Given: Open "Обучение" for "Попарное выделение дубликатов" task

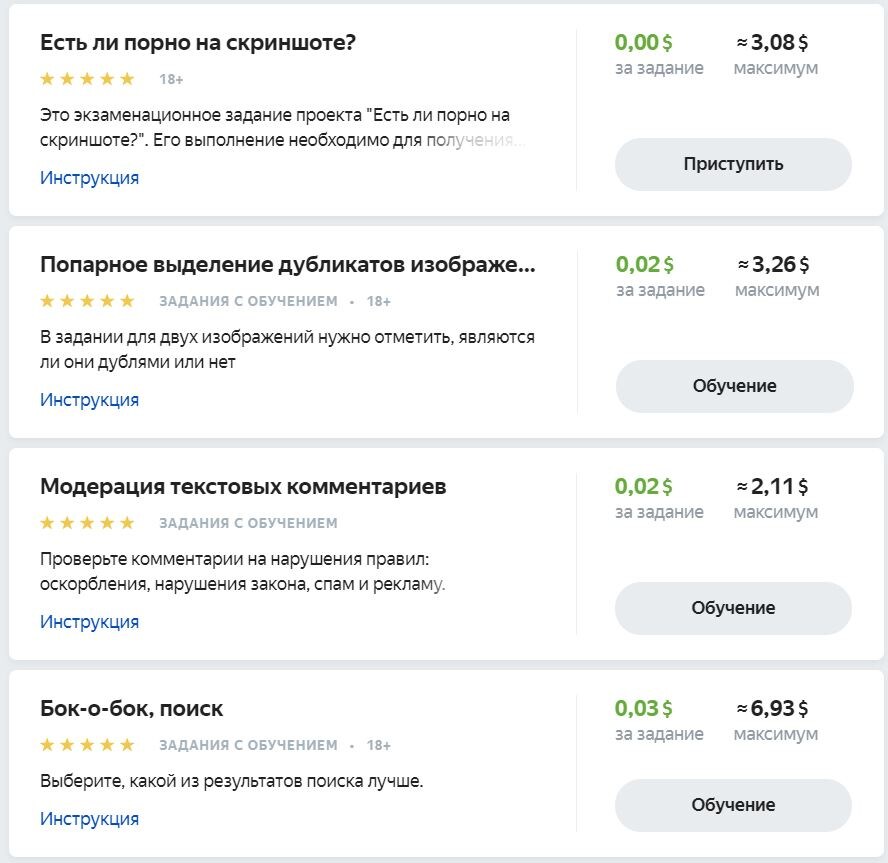Looking at the screenshot, I should (x=734, y=386).
